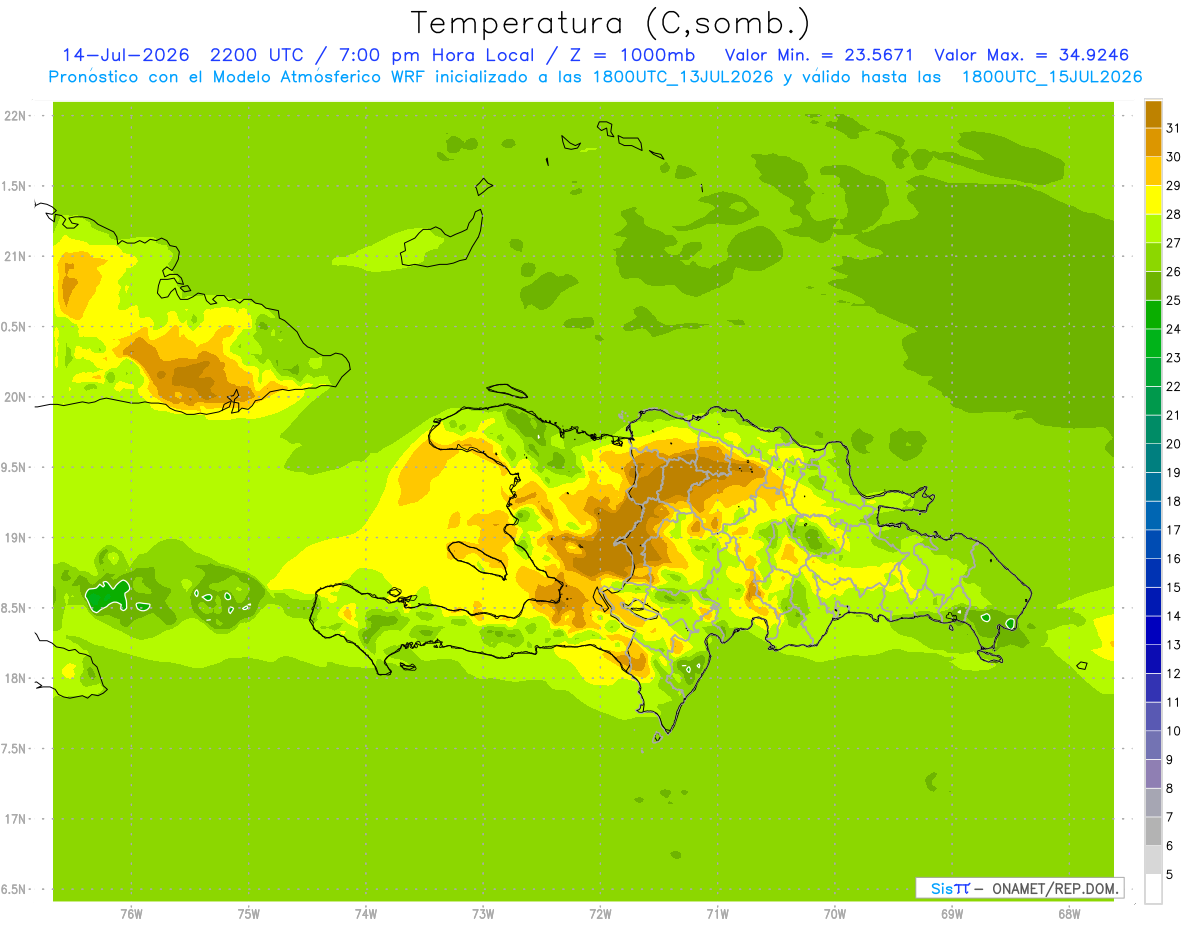Pick the legend swatch between 23 and 24

tap(1153, 343)
